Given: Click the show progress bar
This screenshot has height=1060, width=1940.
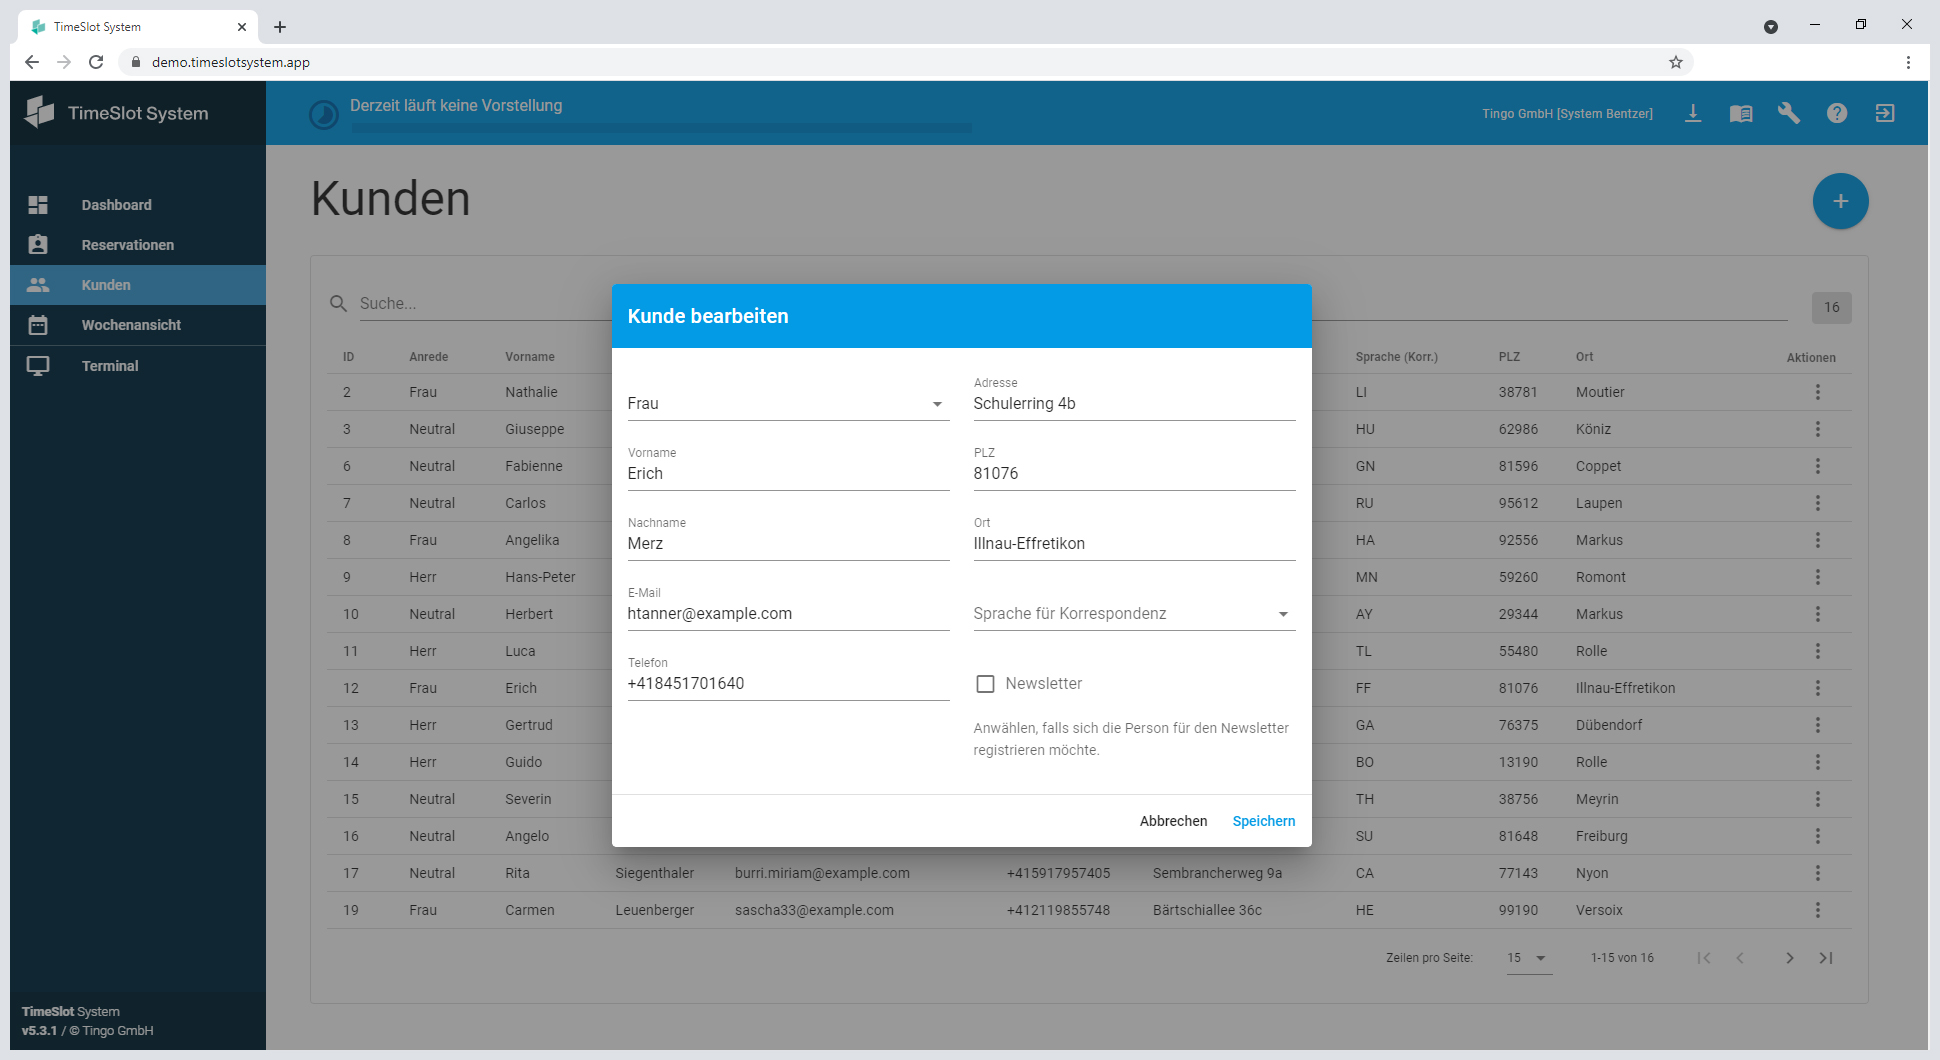Looking at the screenshot, I should tap(661, 128).
